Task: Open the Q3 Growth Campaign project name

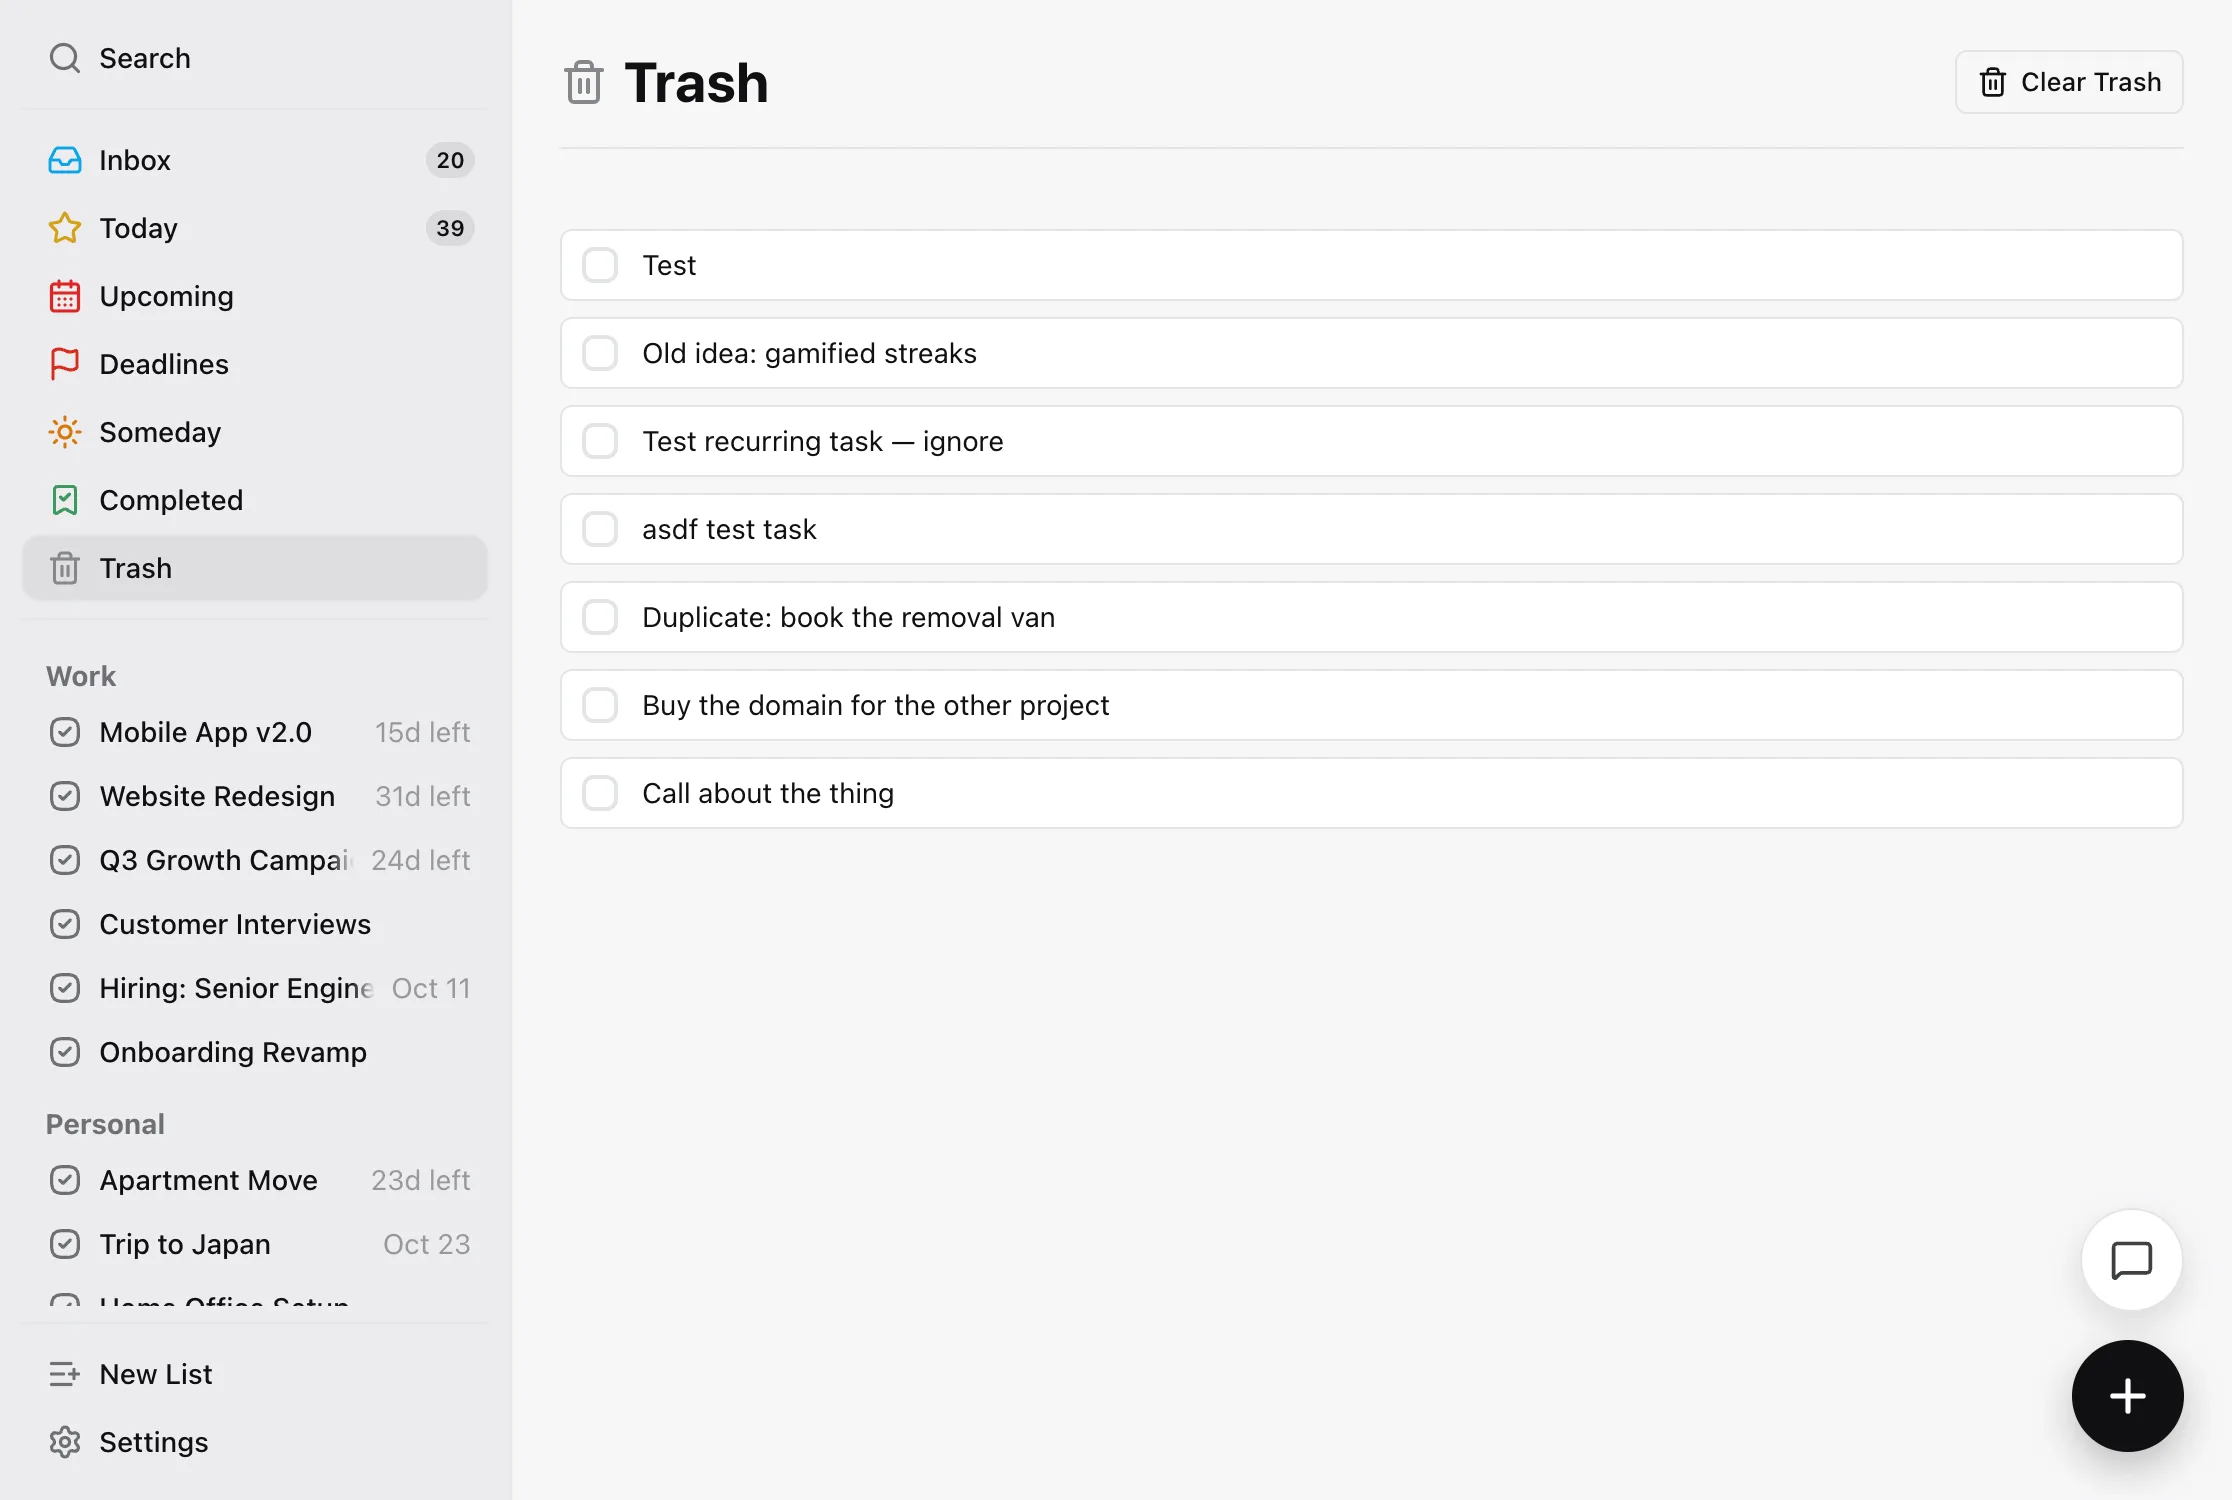Action: click(226, 860)
